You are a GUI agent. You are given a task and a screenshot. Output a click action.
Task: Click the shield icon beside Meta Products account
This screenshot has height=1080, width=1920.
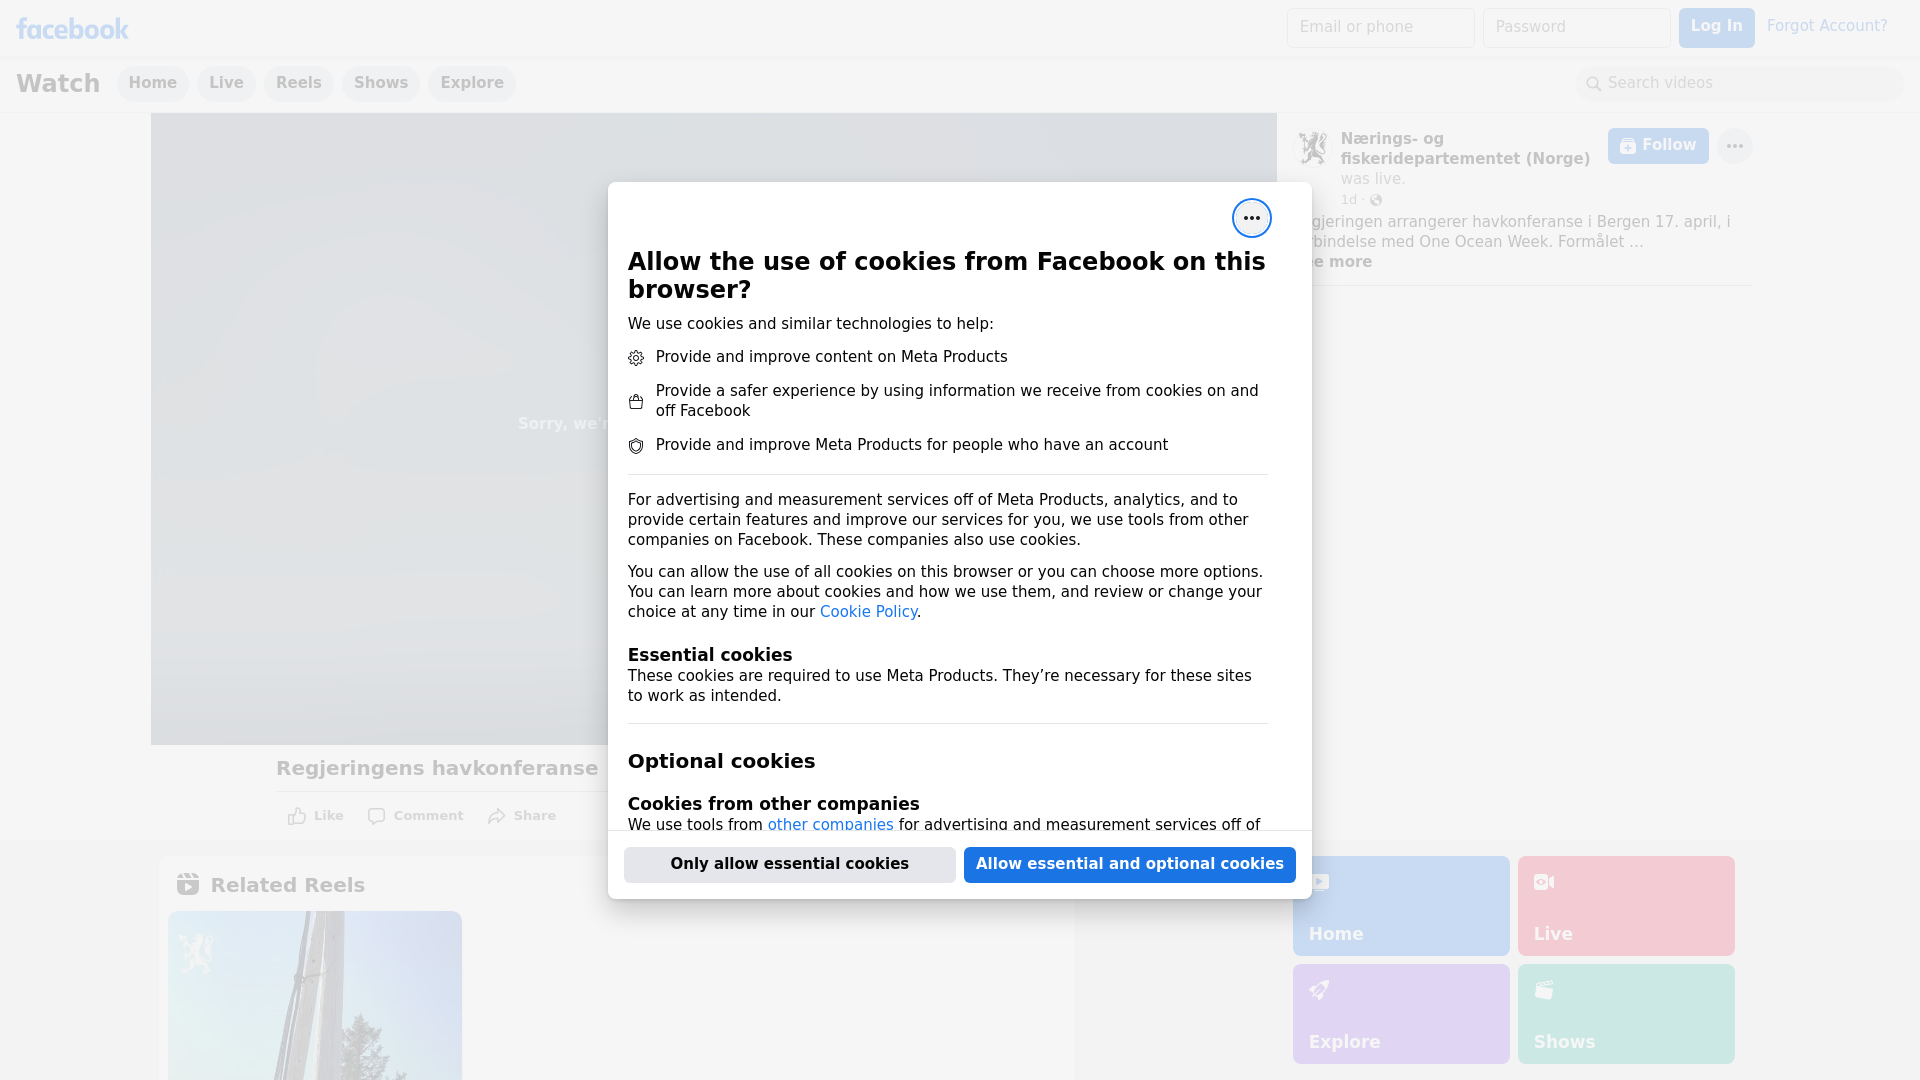point(636,446)
